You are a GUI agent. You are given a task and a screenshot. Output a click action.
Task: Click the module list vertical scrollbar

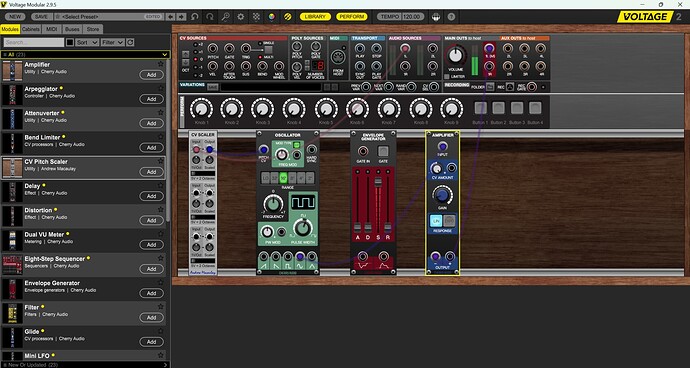coord(168,141)
